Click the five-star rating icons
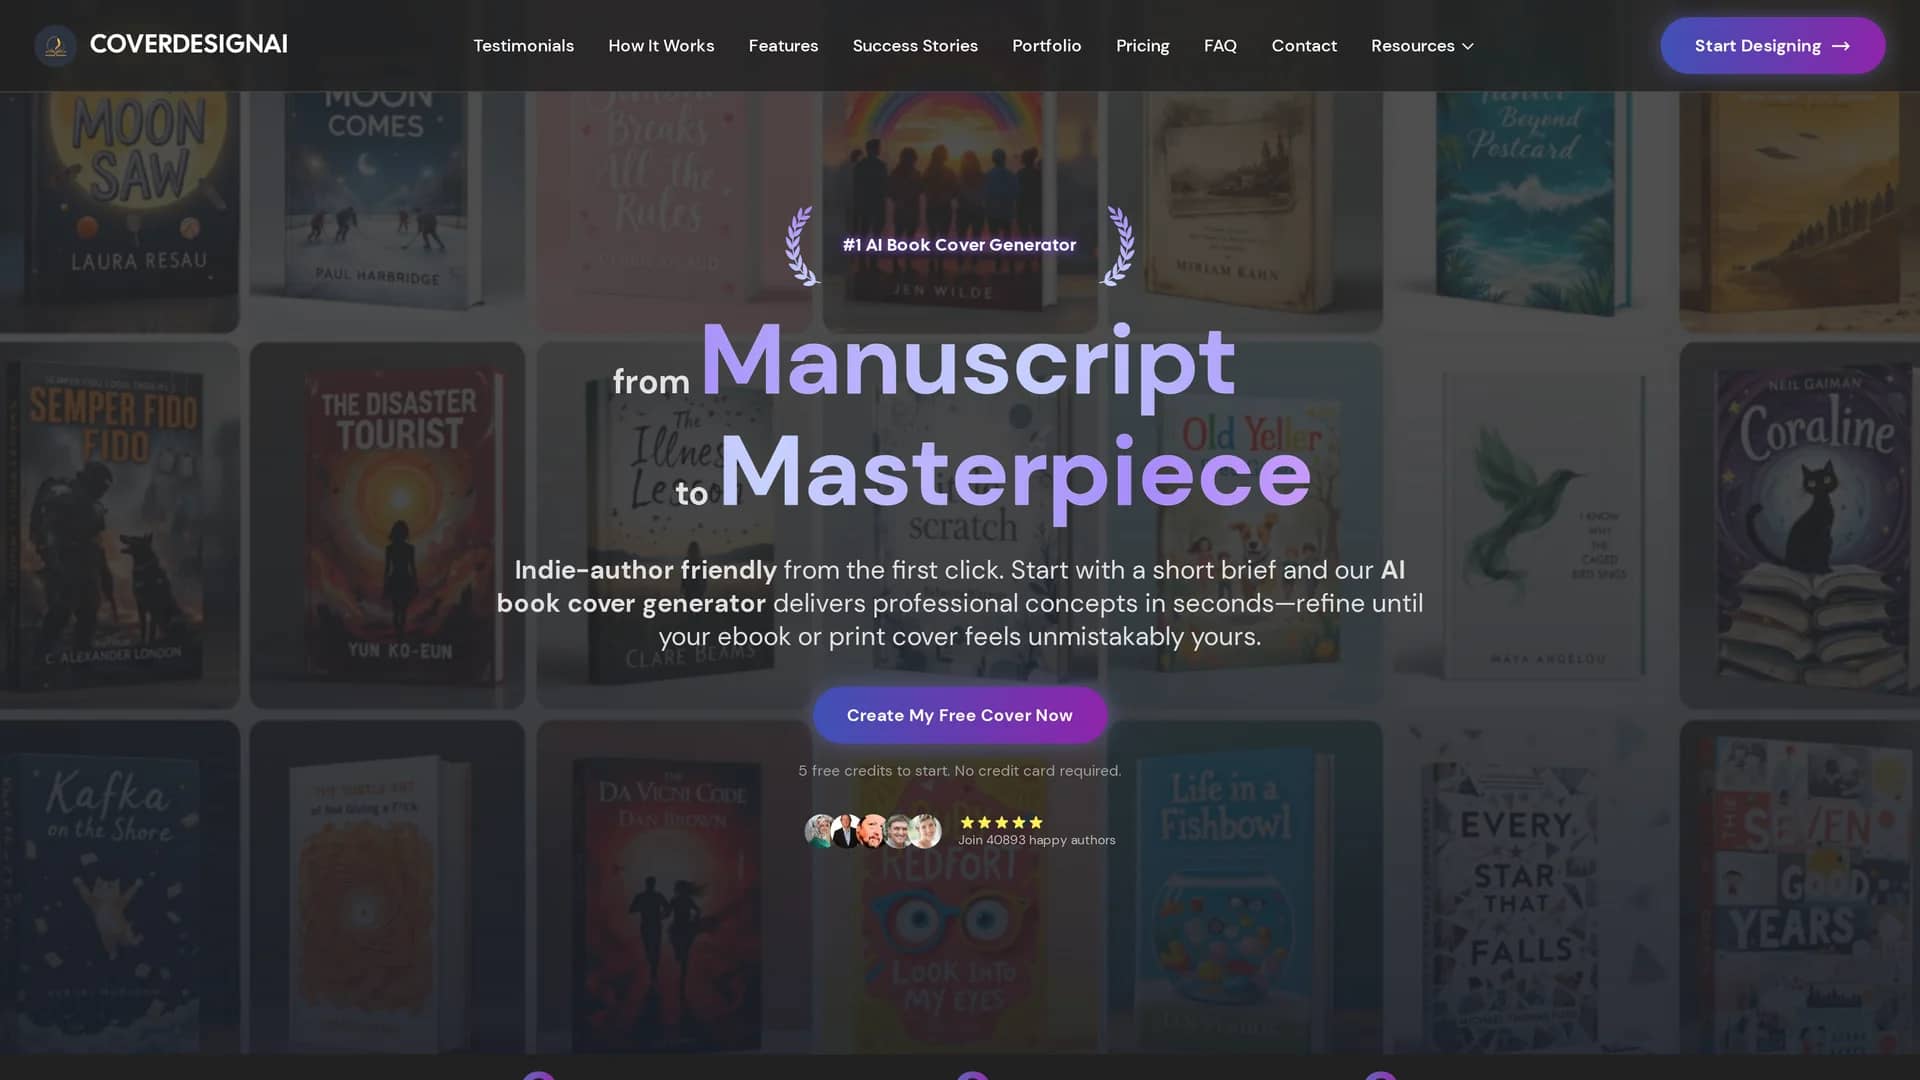1920x1080 pixels. pos(1001,822)
